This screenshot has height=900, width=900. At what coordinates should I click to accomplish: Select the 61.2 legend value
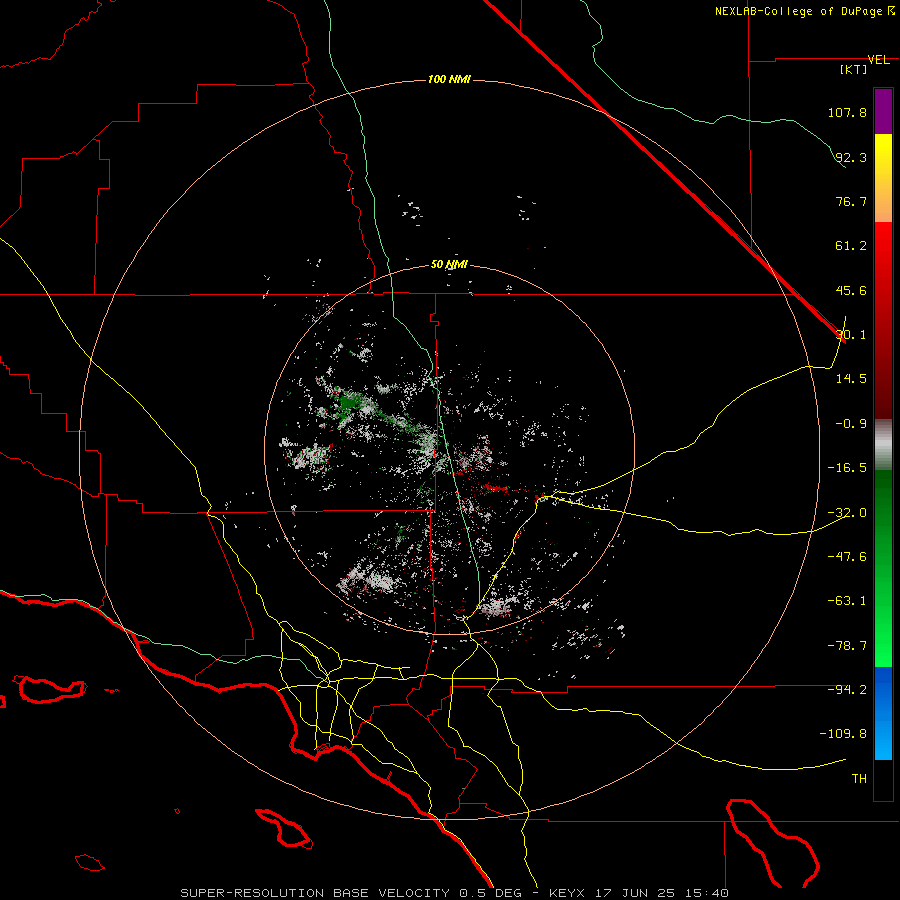[851, 246]
